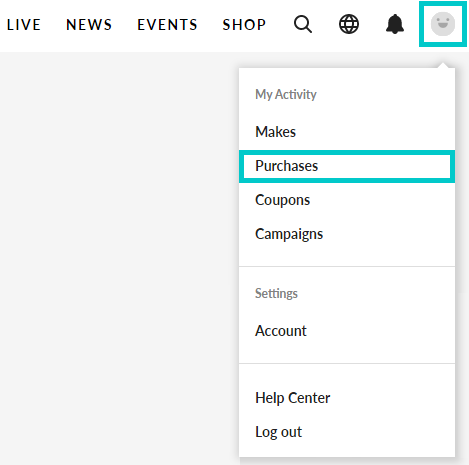The image size is (469, 465).
Task: Open the Help Center link
Action: [347, 398]
